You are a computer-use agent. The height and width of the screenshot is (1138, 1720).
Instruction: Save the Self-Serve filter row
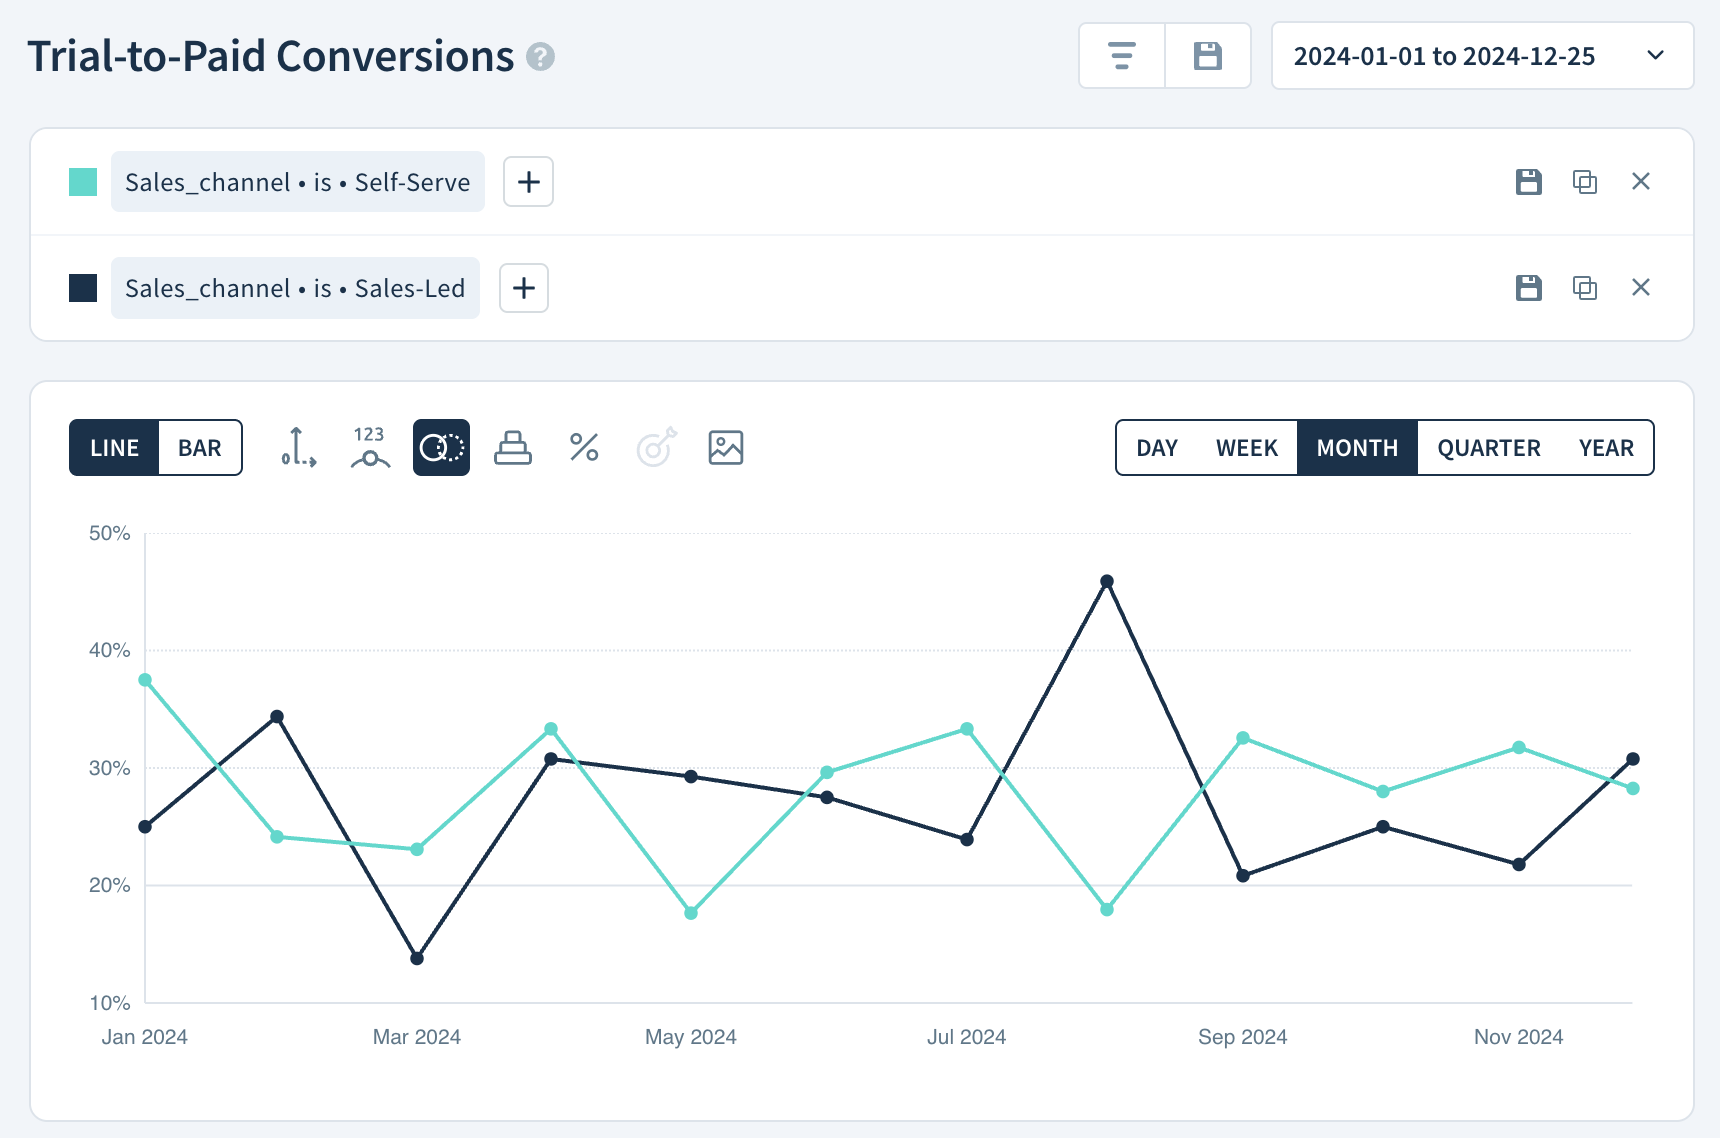[x=1527, y=182]
